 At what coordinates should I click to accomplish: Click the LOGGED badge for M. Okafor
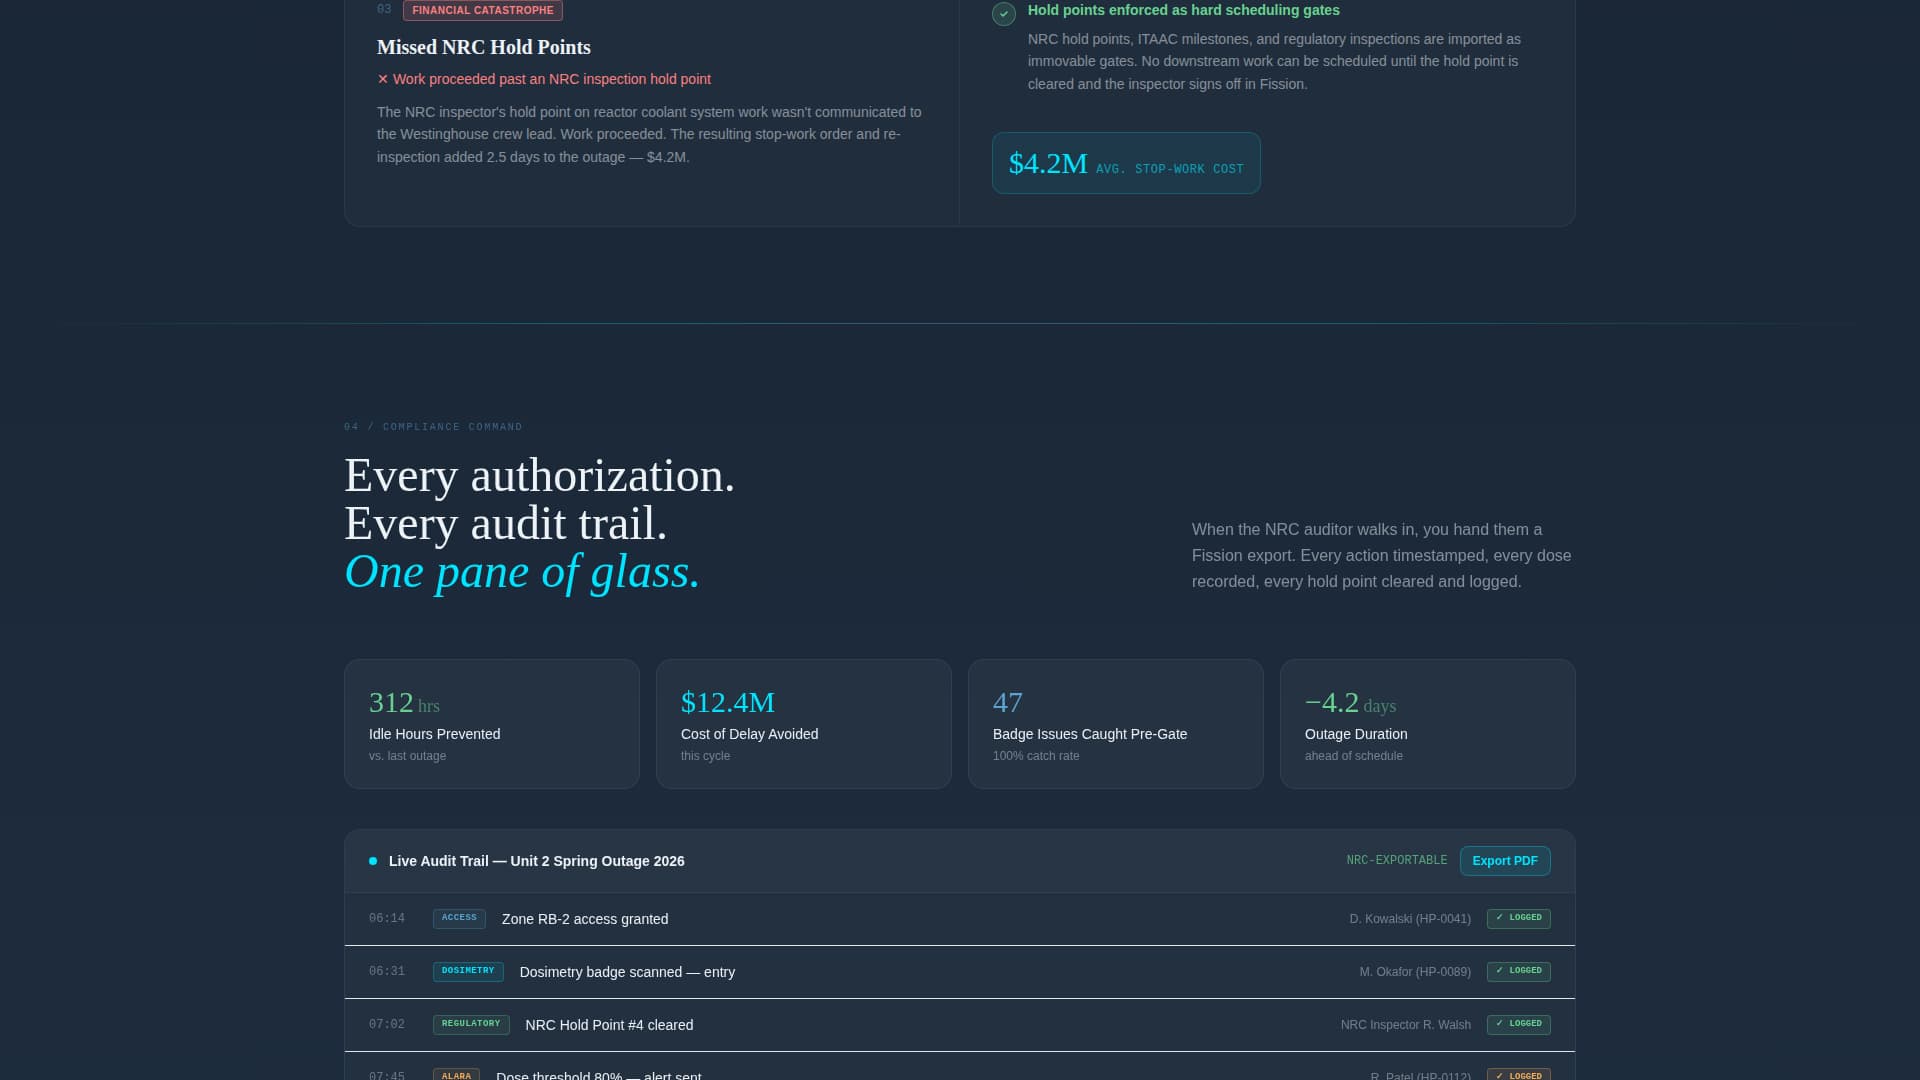(1519, 971)
